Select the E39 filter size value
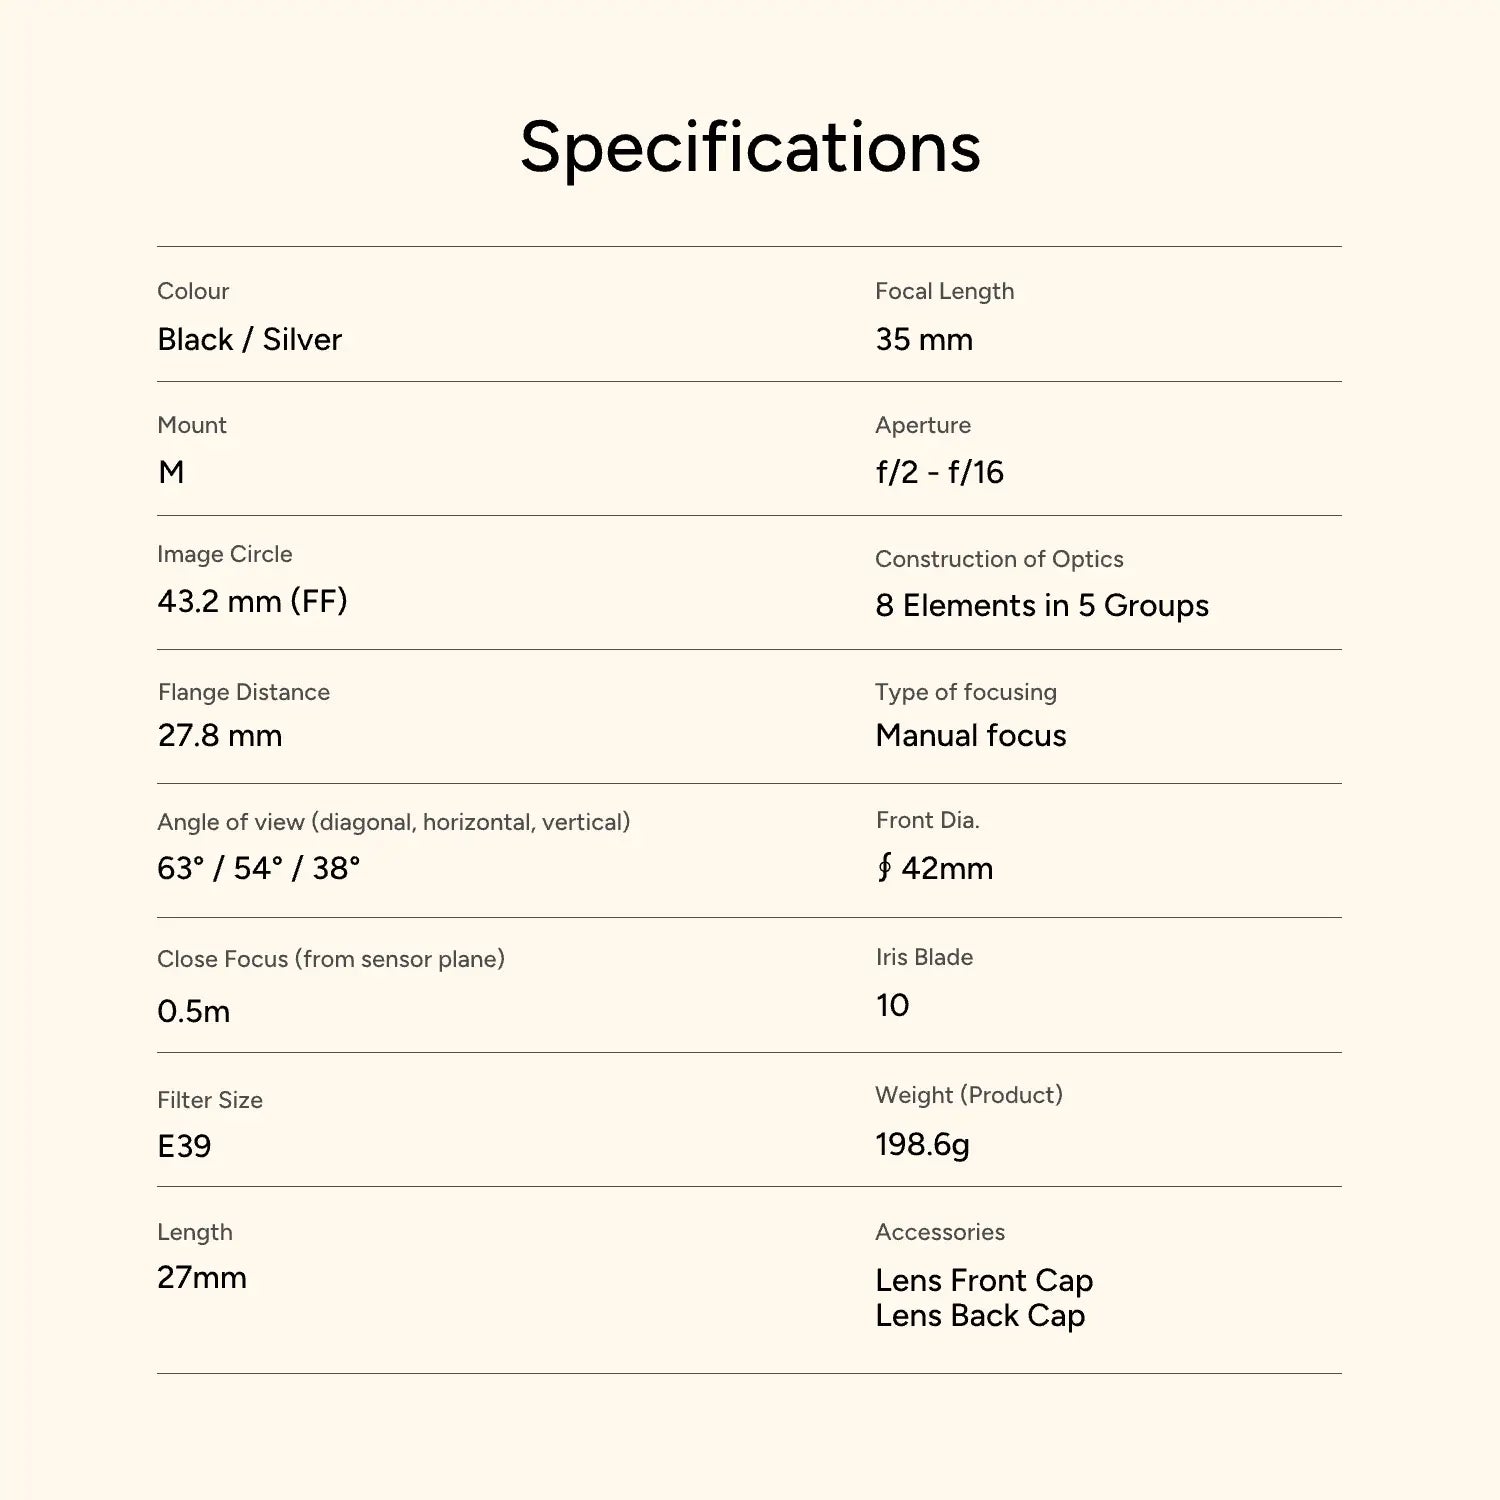Image resolution: width=1500 pixels, height=1500 pixels. [184, 1146]
